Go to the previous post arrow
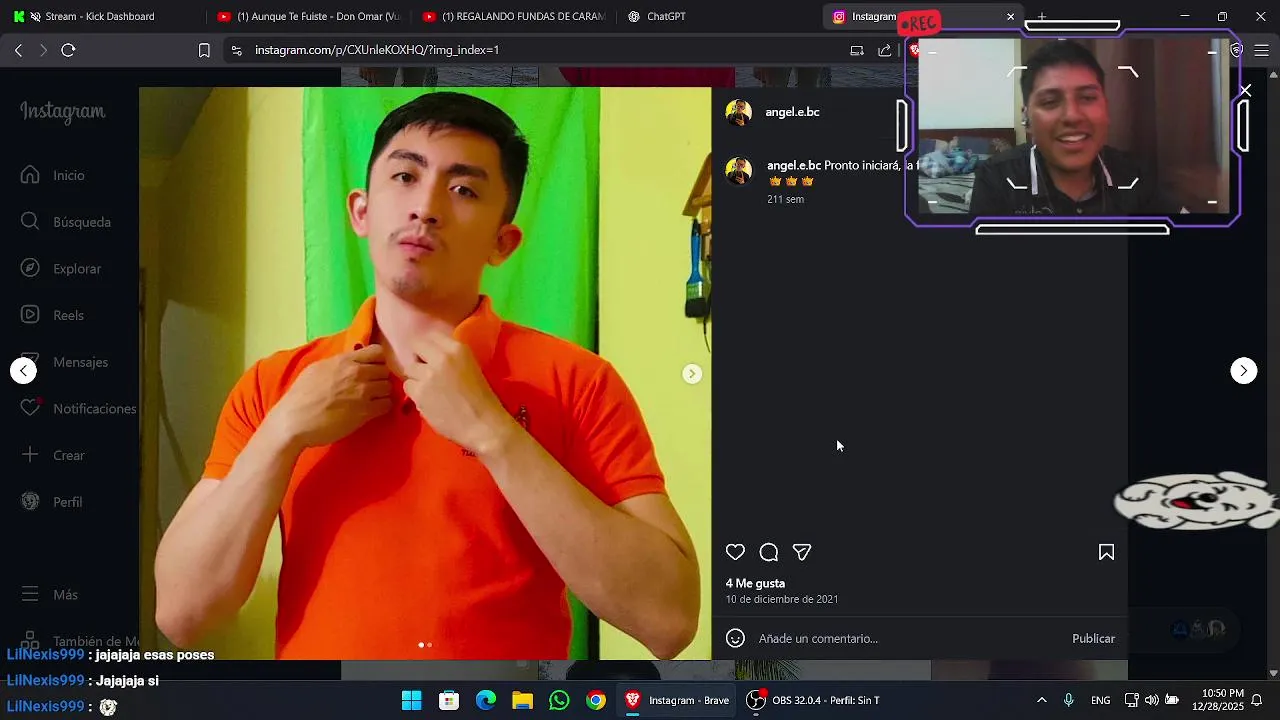 click(23, 371)
